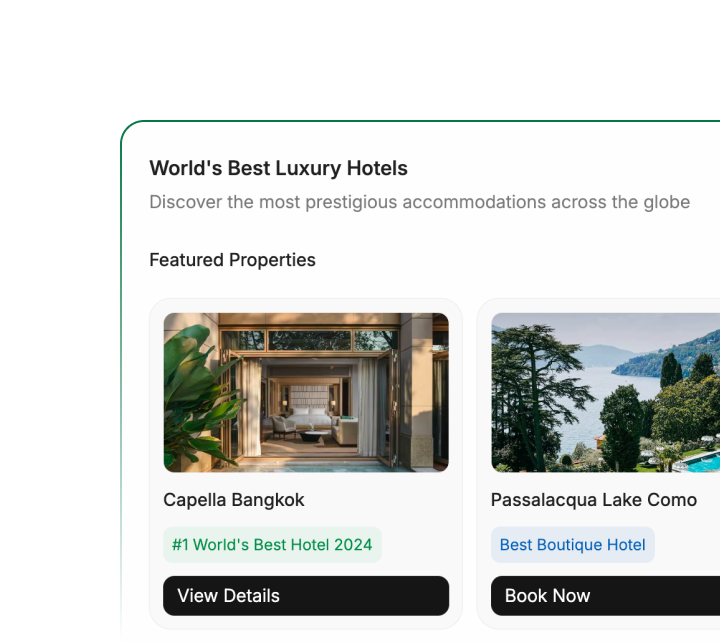Select the Passalacqua Lake Como title
Image resolution: width=720 pixels, height=642 pixels.
594,500
